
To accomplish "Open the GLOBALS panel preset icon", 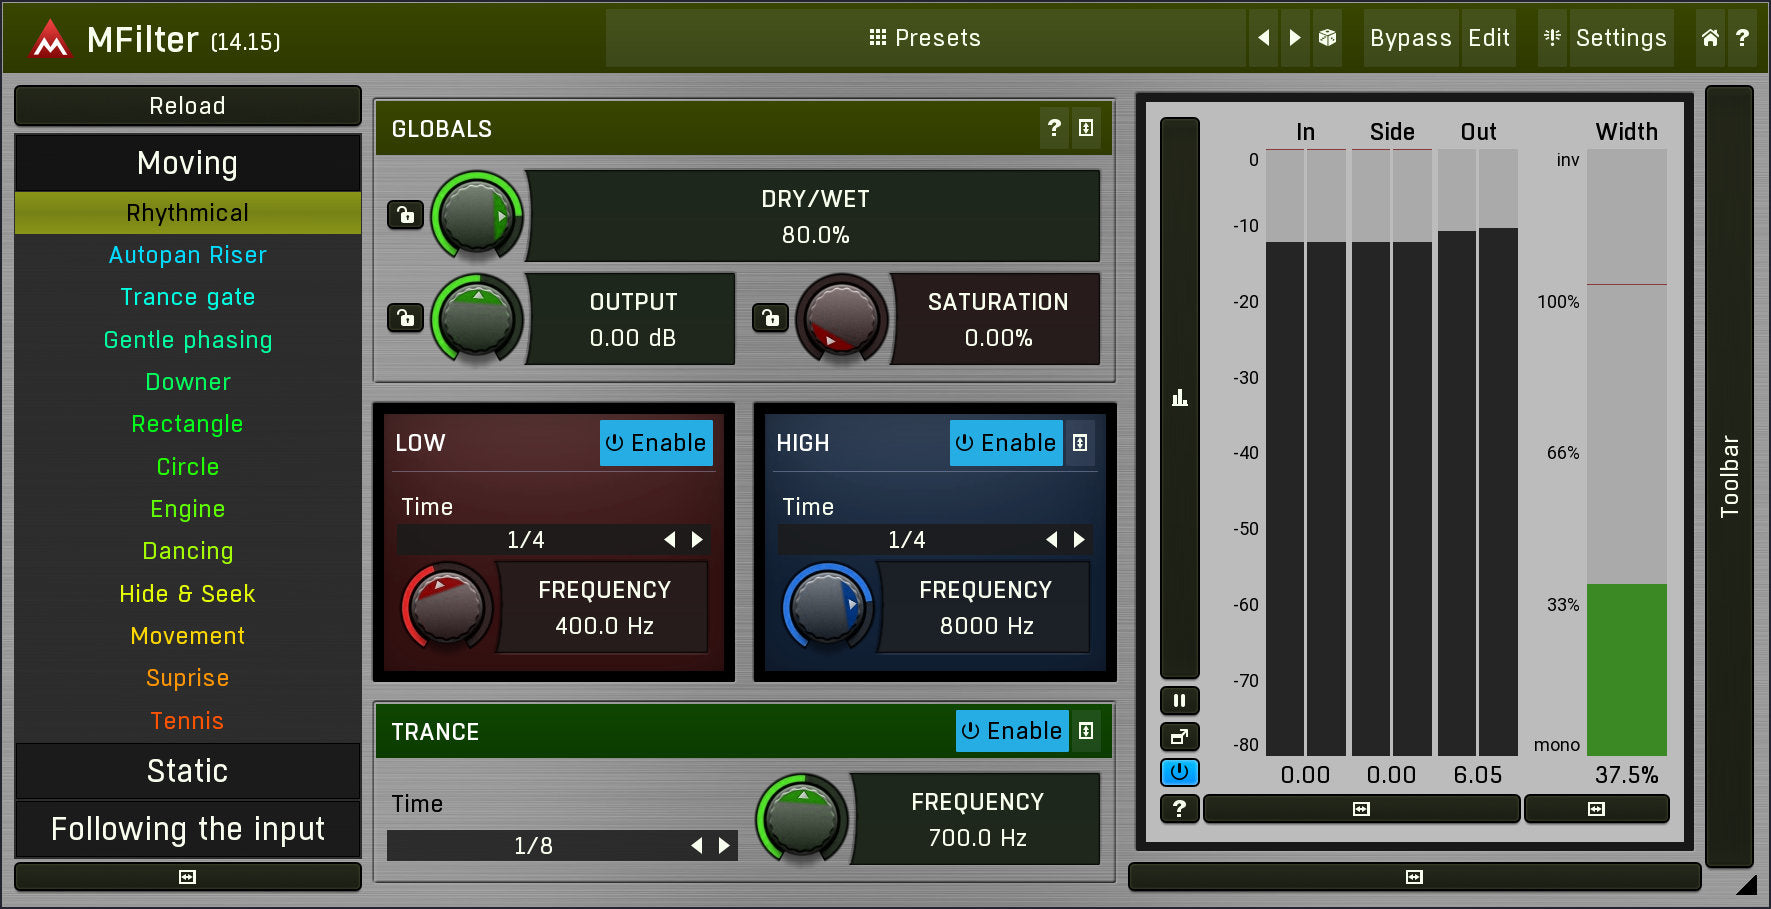I will point(1086,128).
